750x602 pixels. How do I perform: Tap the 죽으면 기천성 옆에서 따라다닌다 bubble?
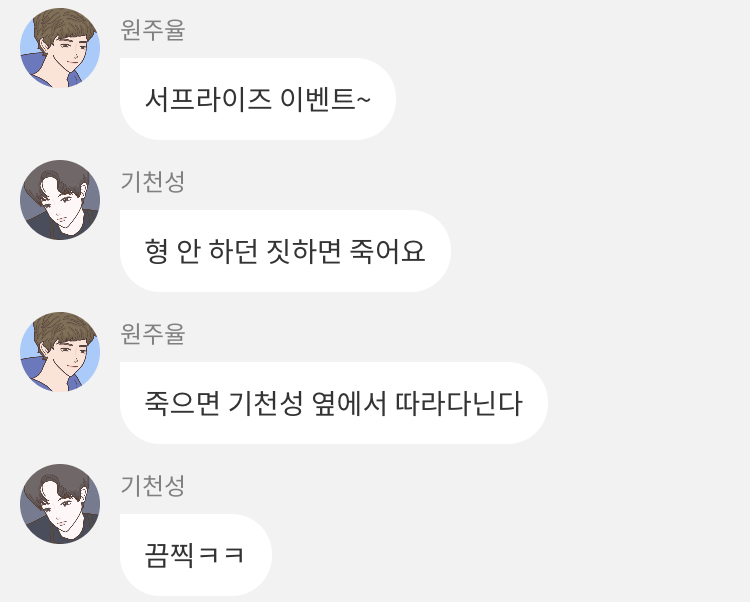(334, 403)
